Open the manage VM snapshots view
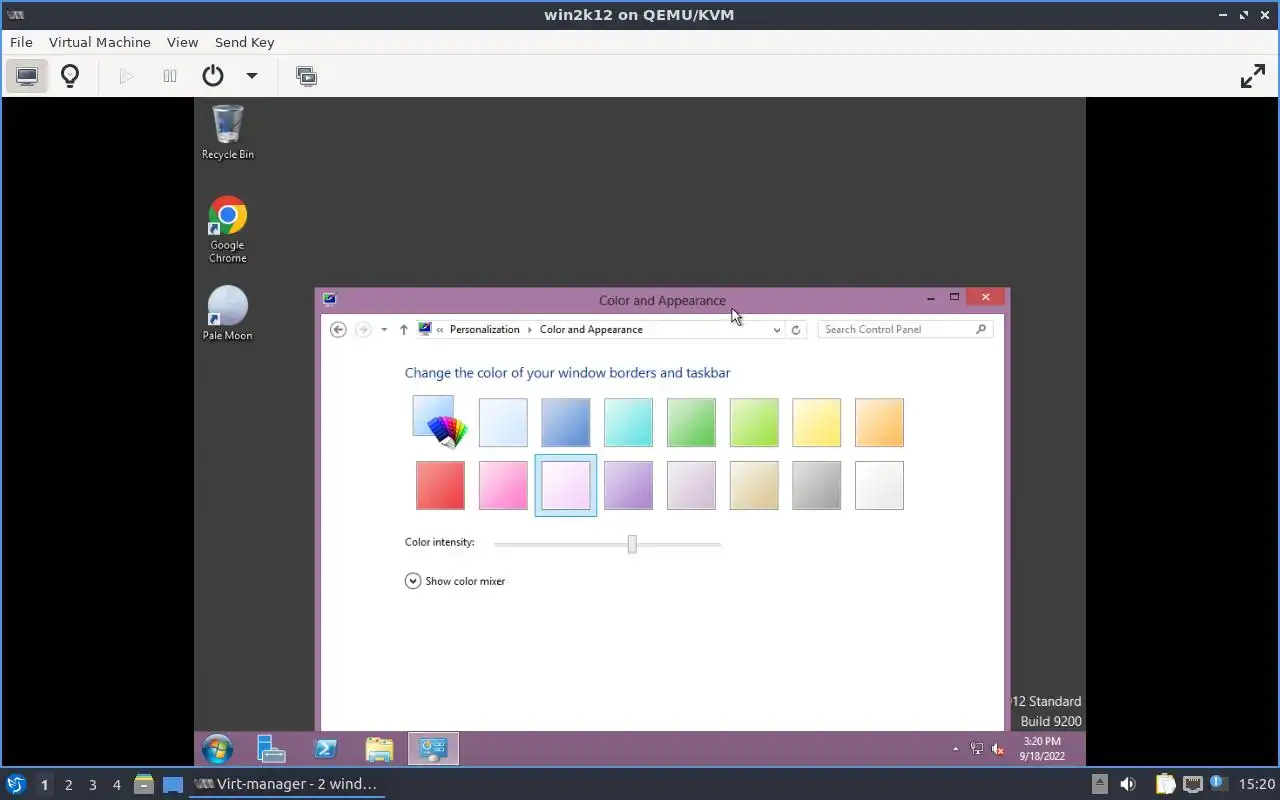Viewport: 1280px width, 800px height. tap(307, 76)
